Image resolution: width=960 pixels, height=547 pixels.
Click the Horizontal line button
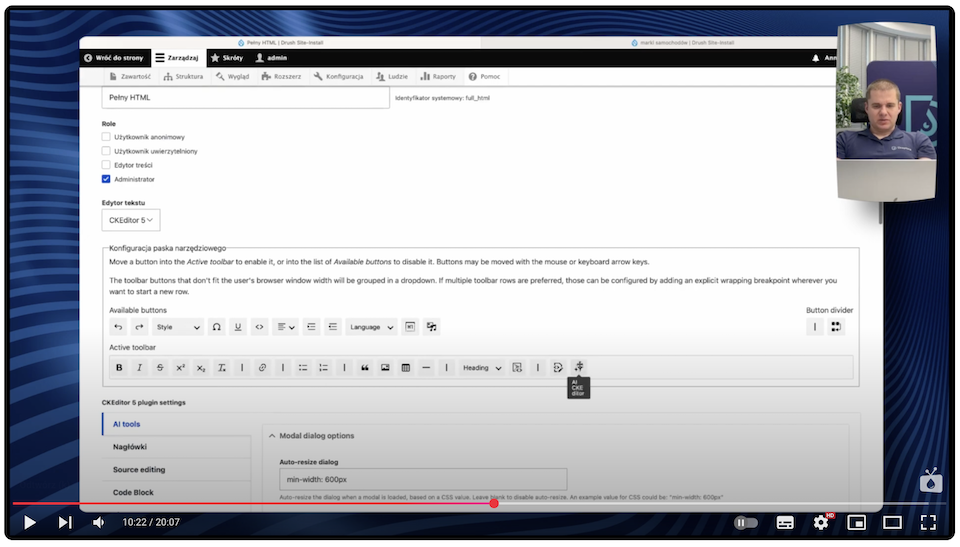click(x=426, y=368)
